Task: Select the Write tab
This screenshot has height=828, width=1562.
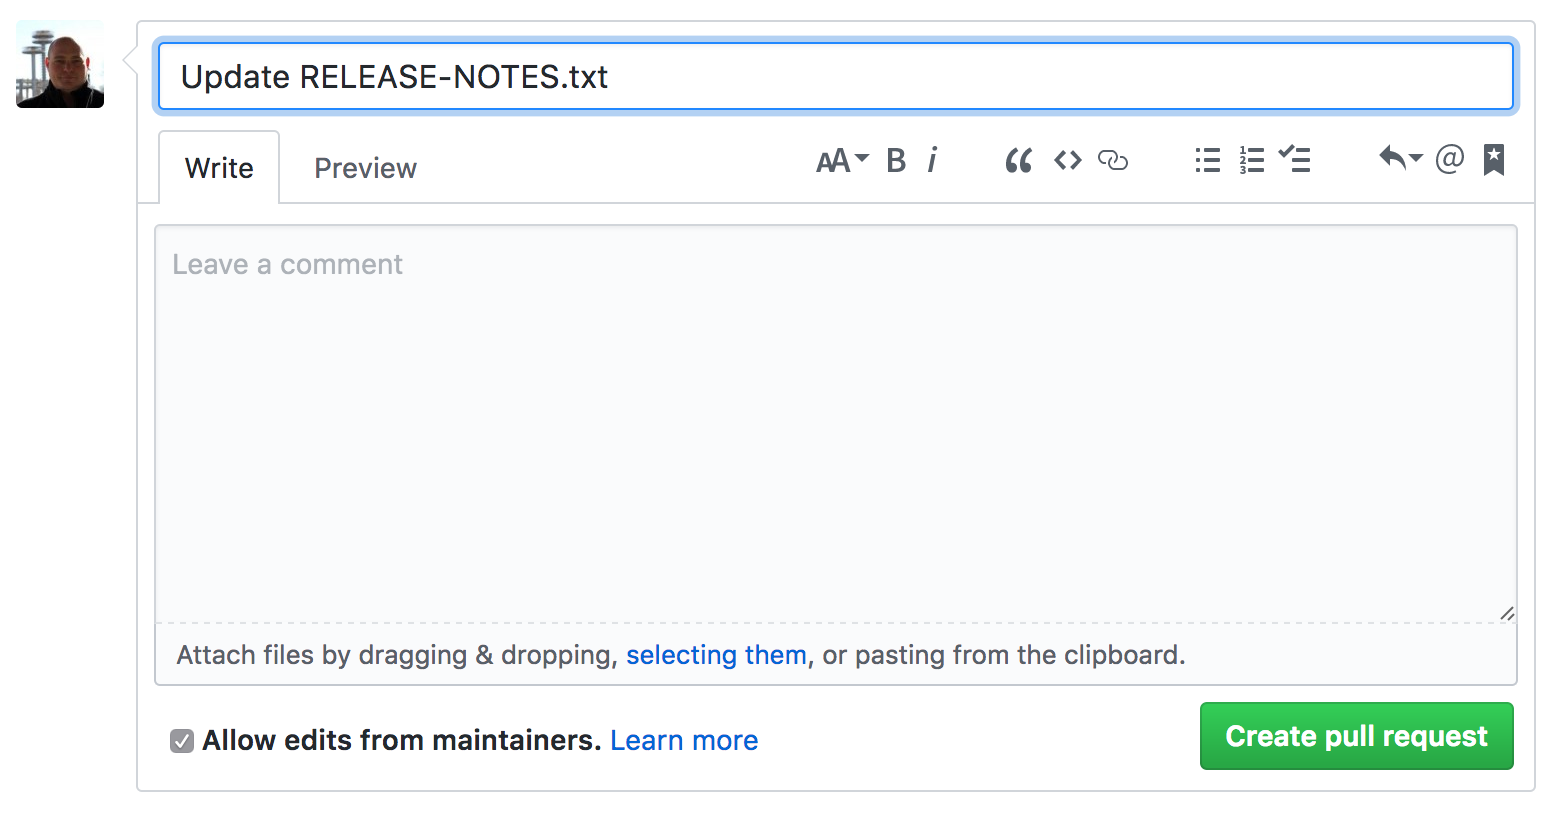Action: [x=219, y=167]
